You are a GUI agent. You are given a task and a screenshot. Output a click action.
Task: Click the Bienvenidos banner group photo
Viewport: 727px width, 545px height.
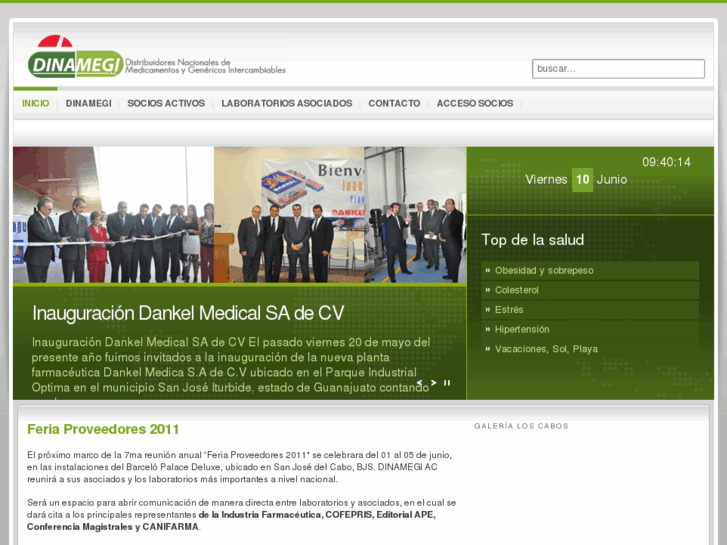289,215
